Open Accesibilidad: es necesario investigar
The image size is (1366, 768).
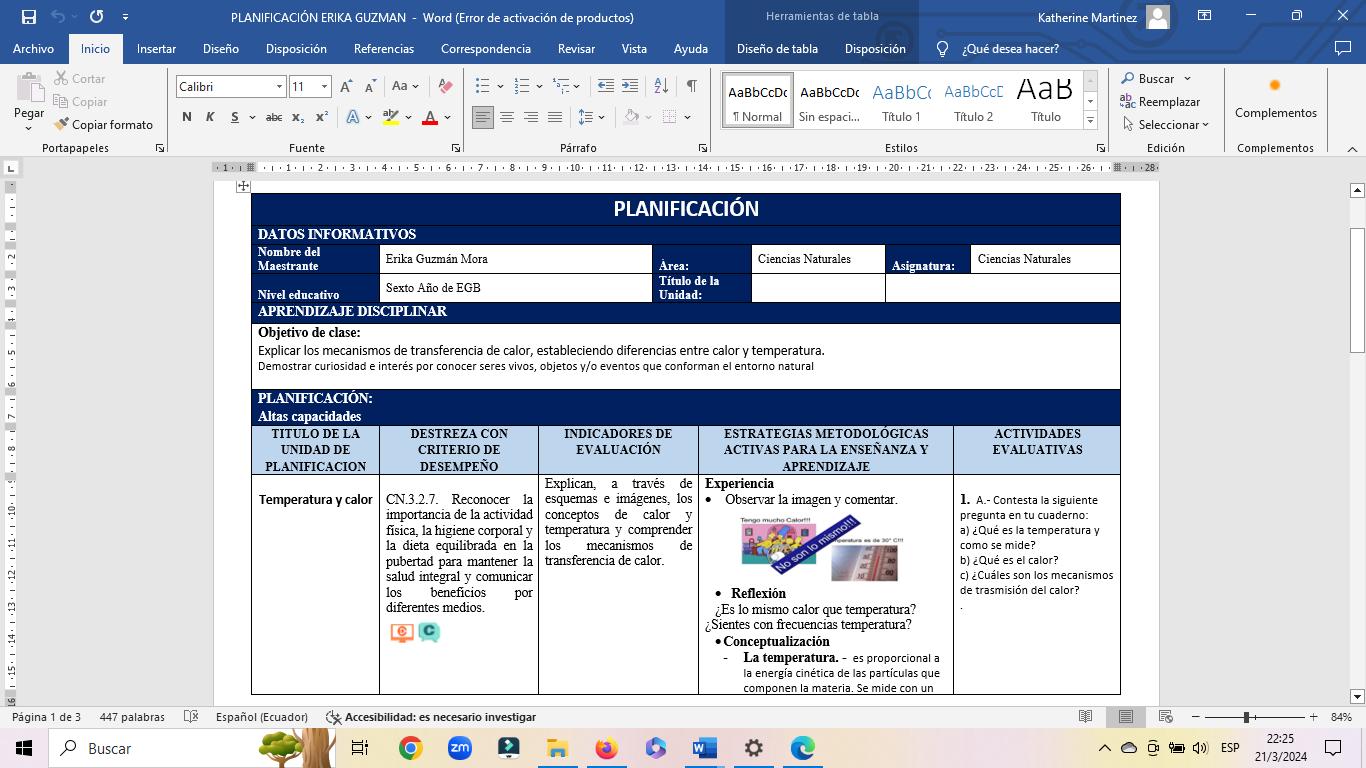click(x=431, y=717)
